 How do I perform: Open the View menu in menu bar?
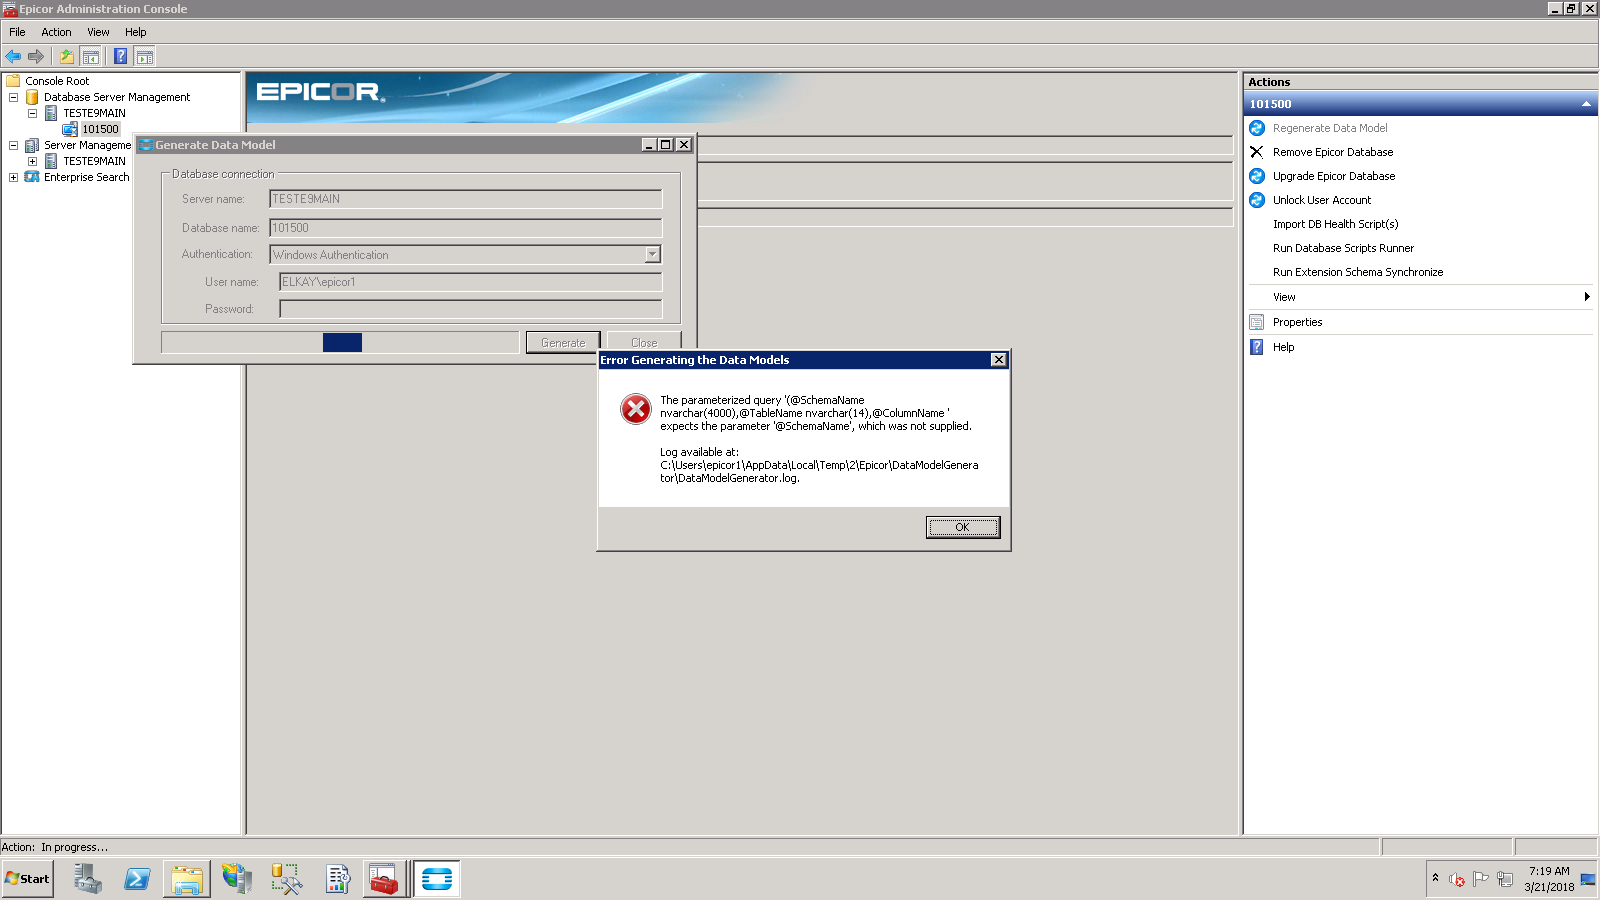pyautogui.click(x=98, y=32)
